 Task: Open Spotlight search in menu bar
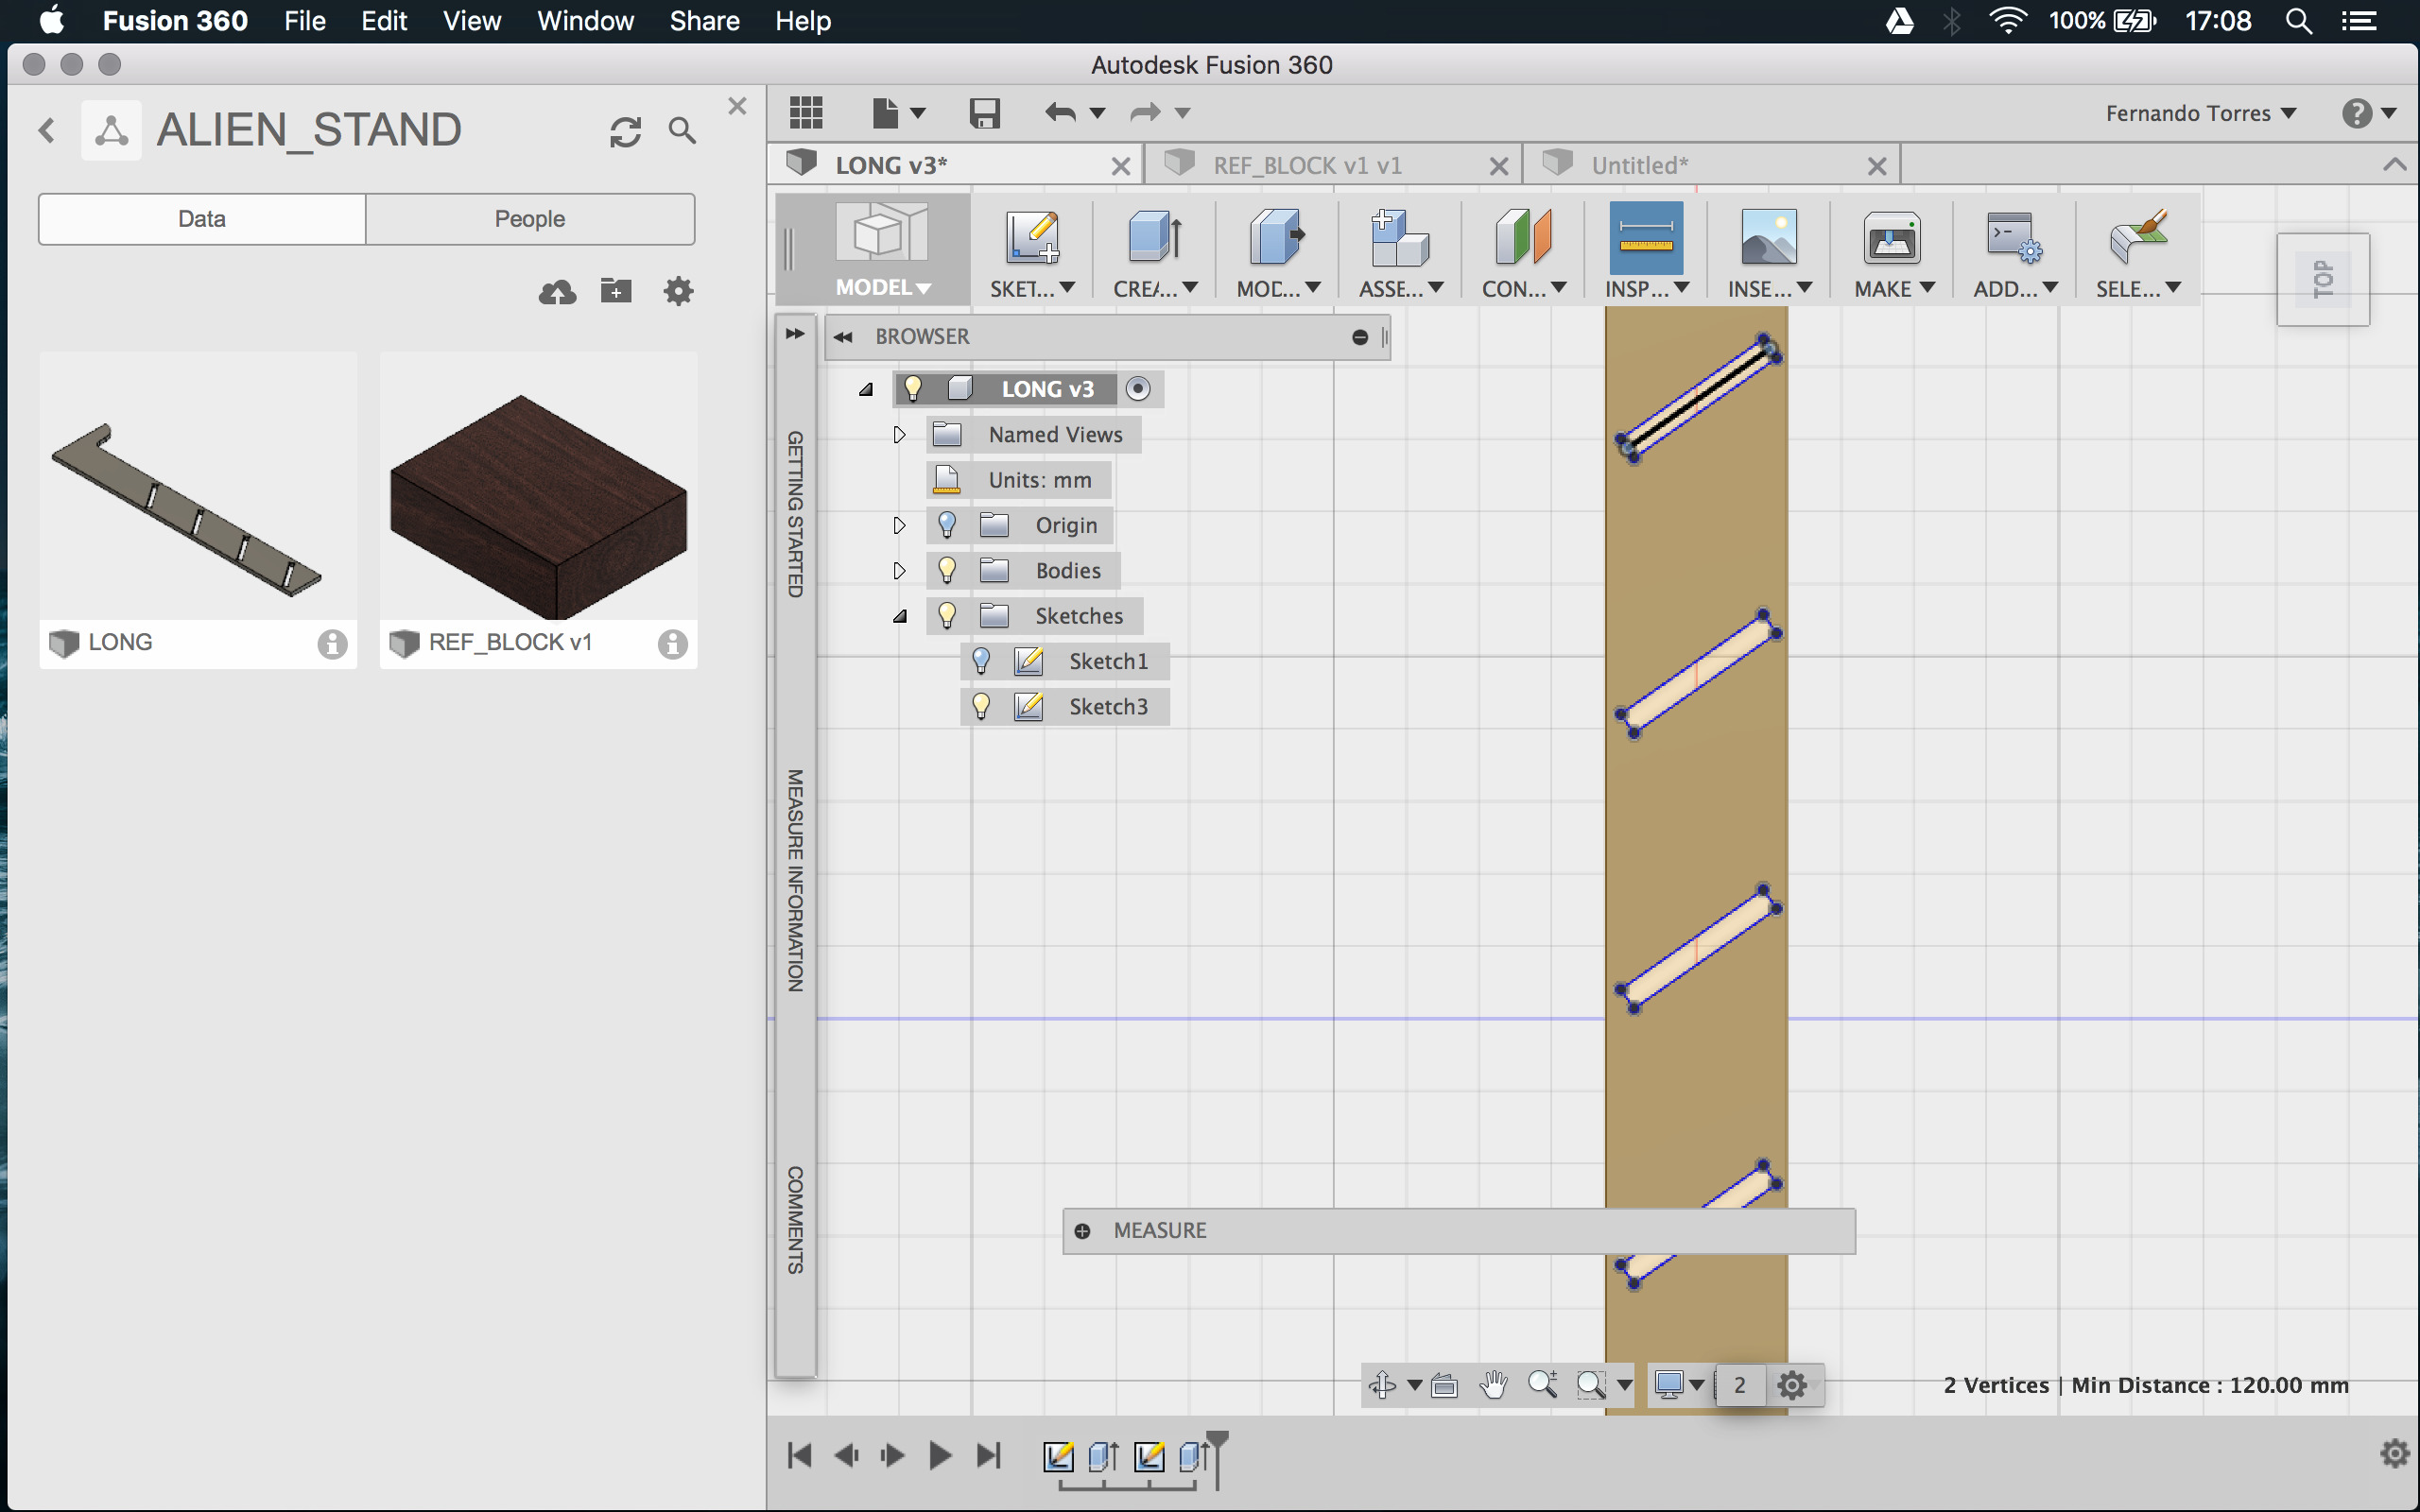[x=2298, y=21]
